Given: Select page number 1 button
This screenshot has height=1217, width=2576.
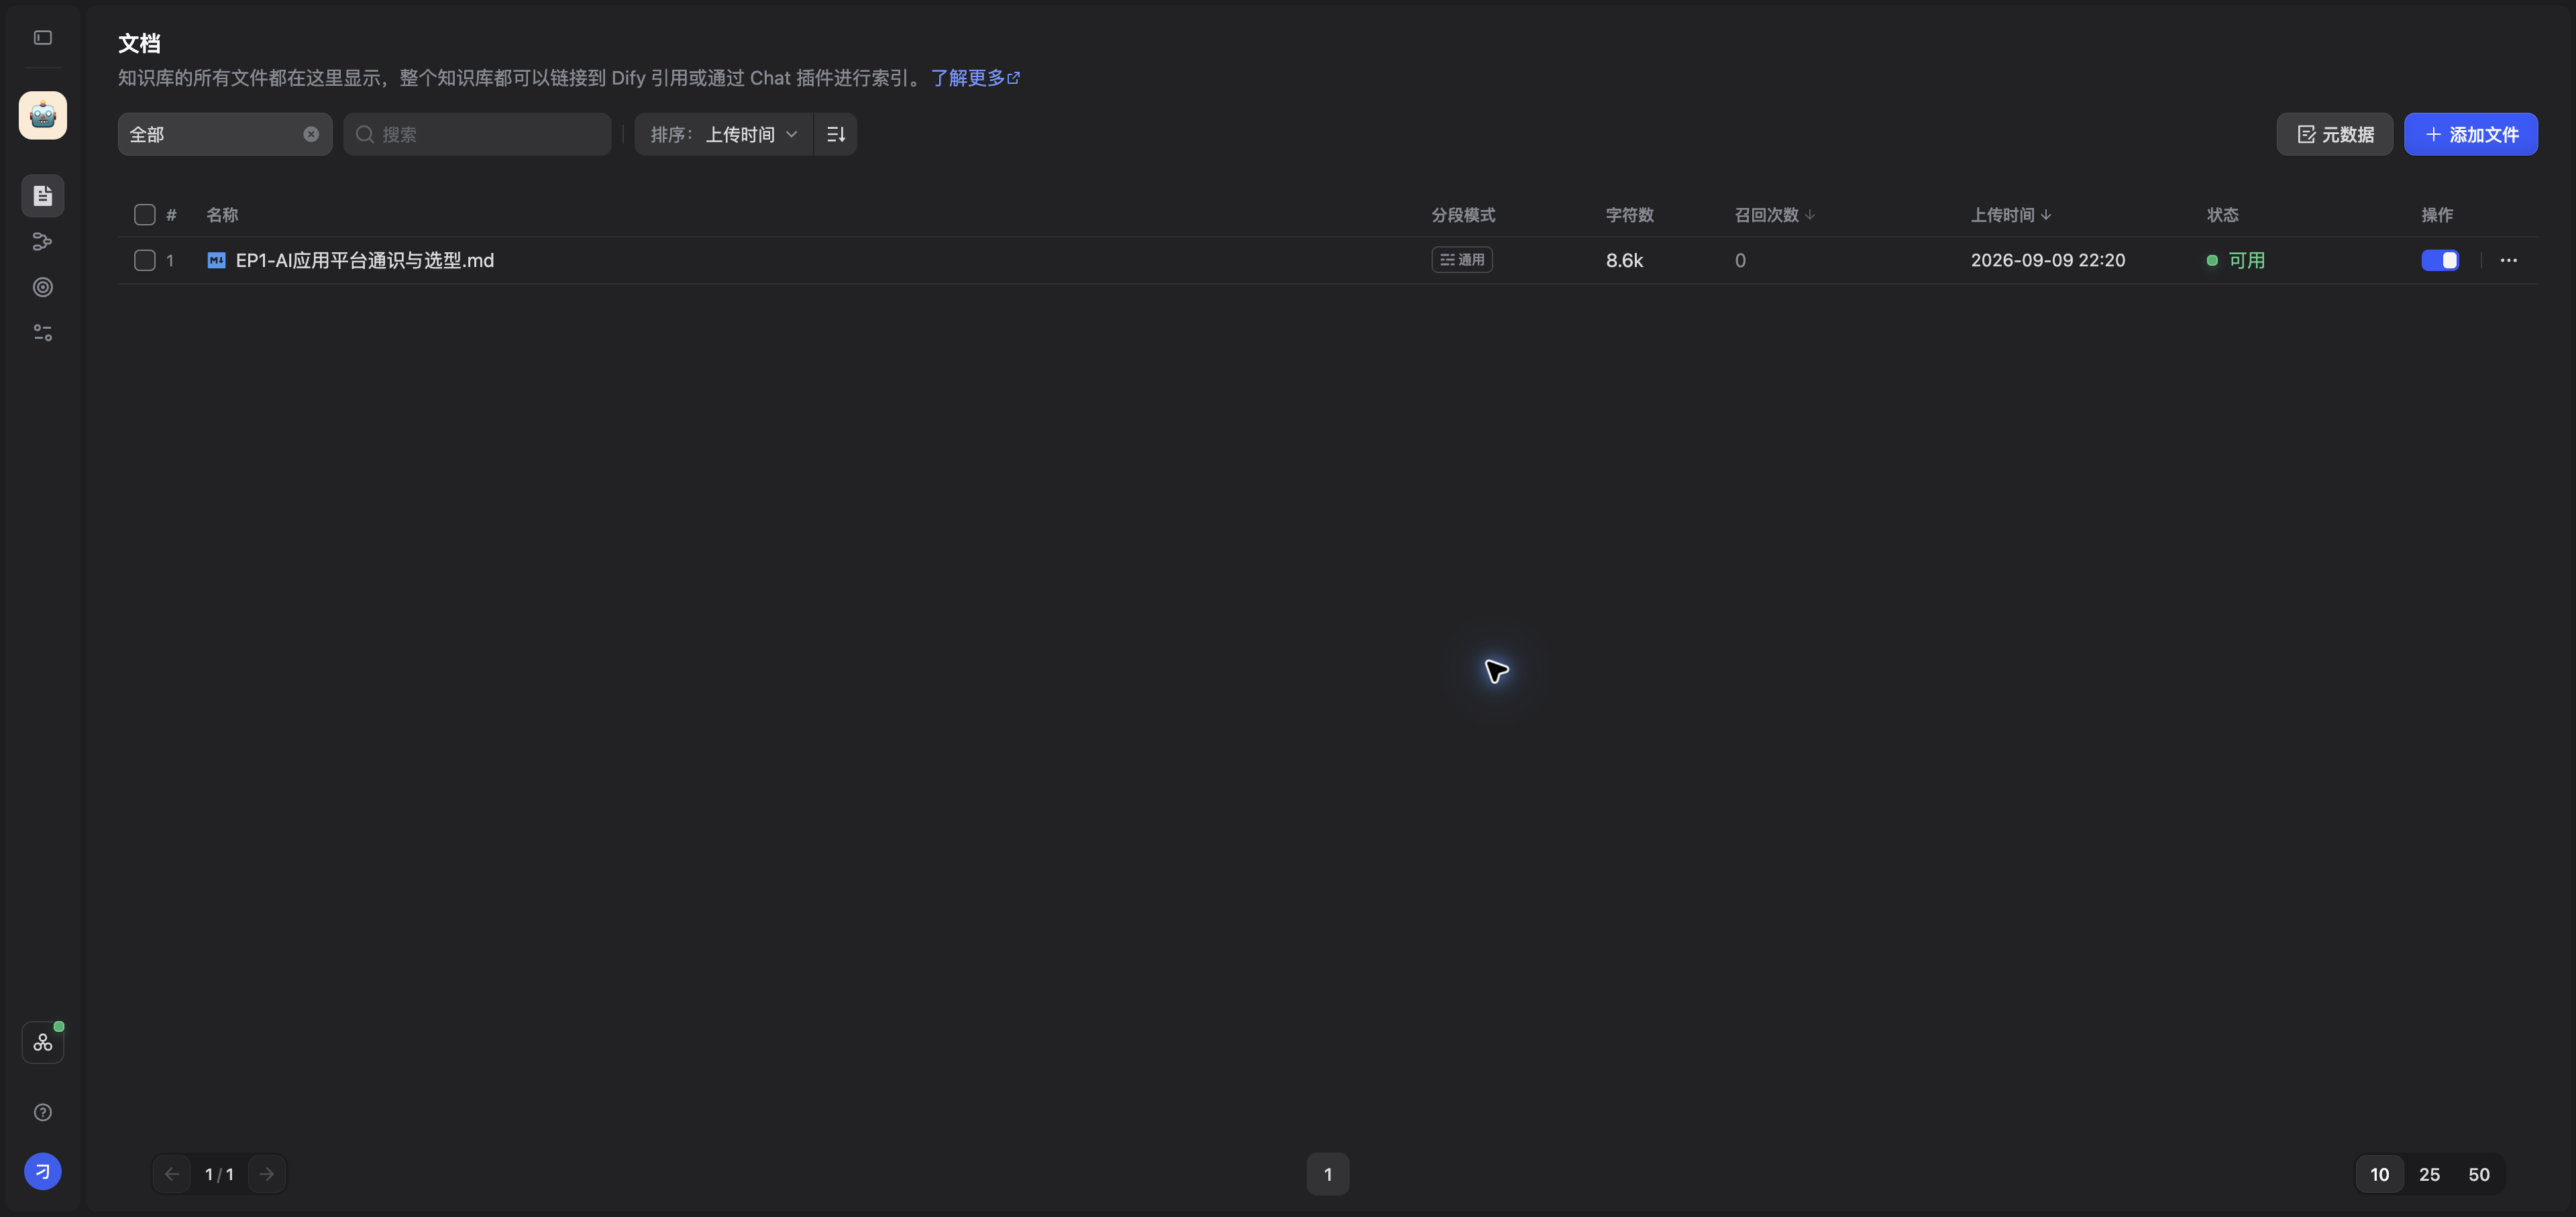Looking at the screenshot, I should (1328, 1175).
